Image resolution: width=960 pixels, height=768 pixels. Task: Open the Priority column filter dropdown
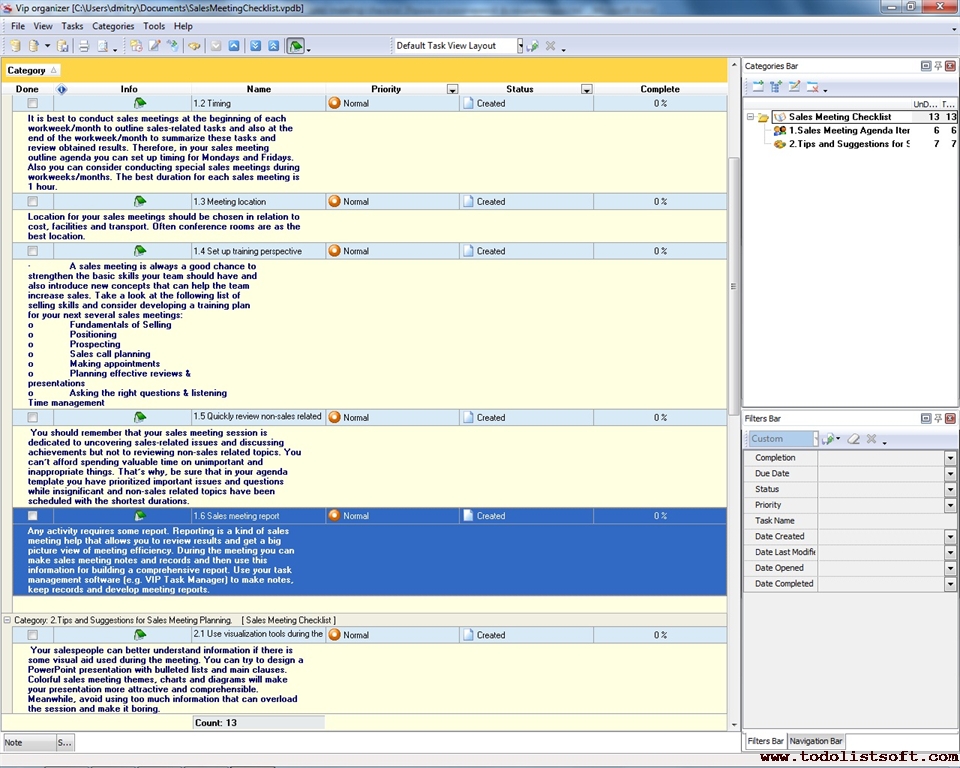452,89
